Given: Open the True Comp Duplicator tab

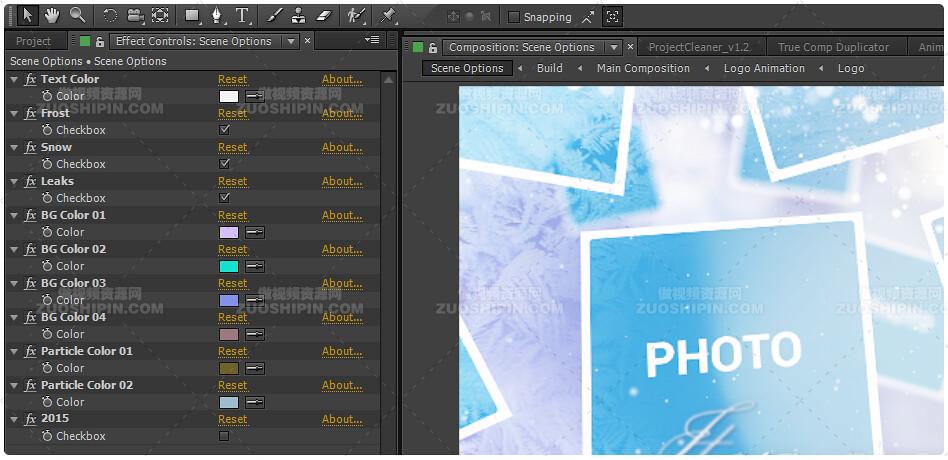Looking at the screenshot, I should 833,47.
